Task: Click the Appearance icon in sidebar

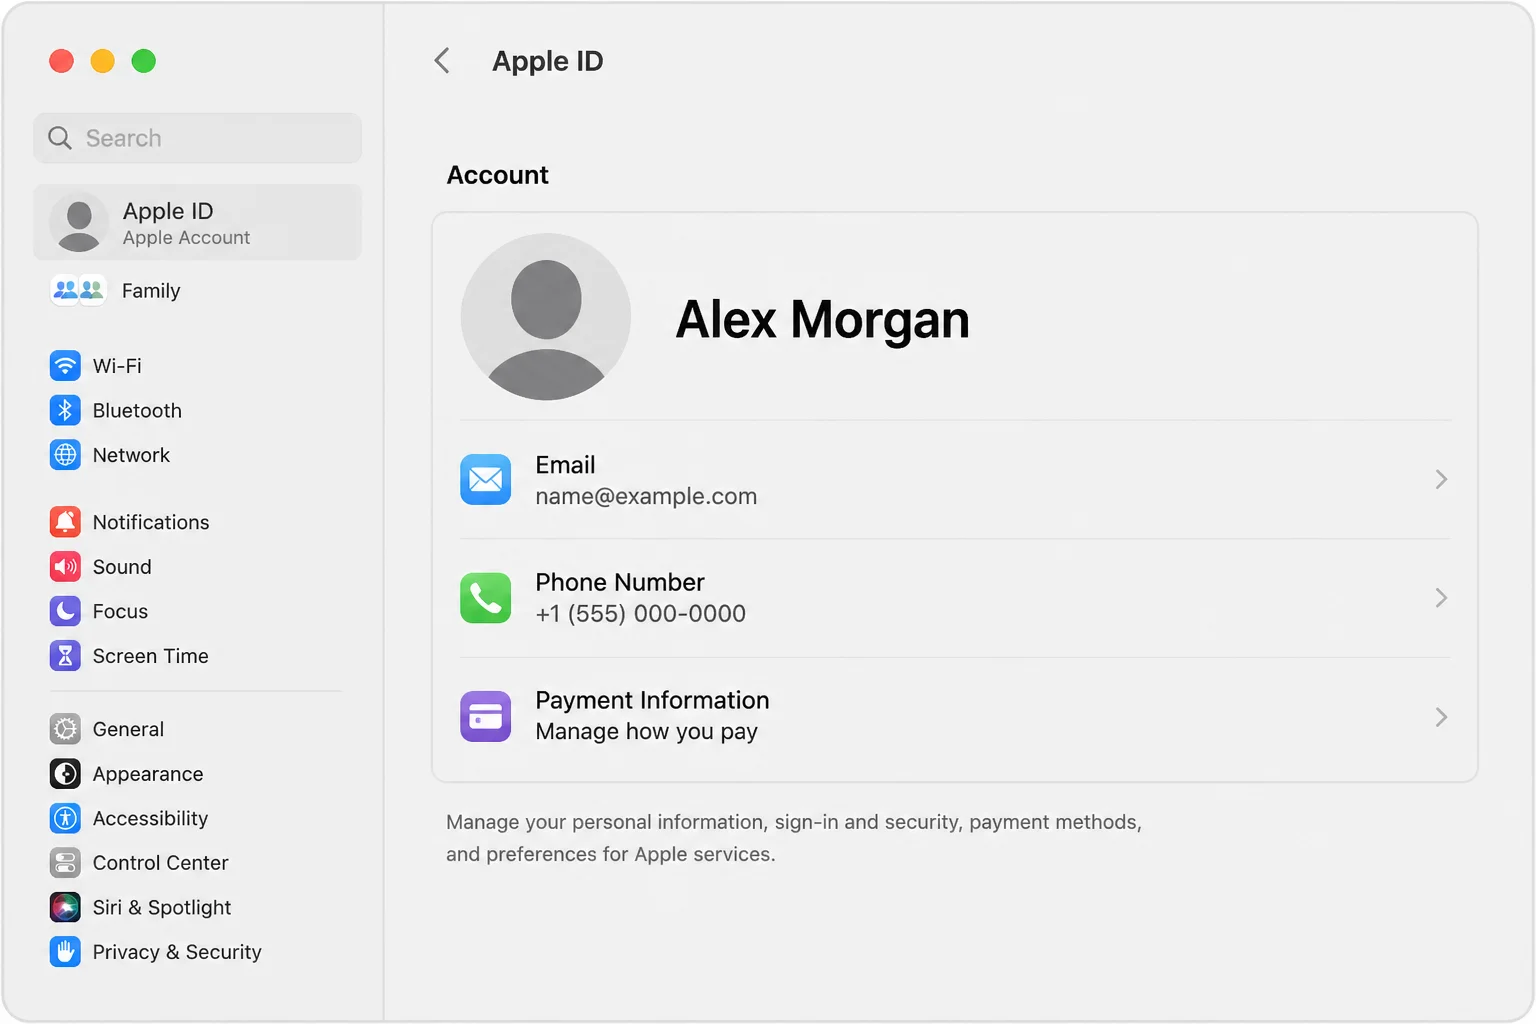Action: [x=65, y=774]
